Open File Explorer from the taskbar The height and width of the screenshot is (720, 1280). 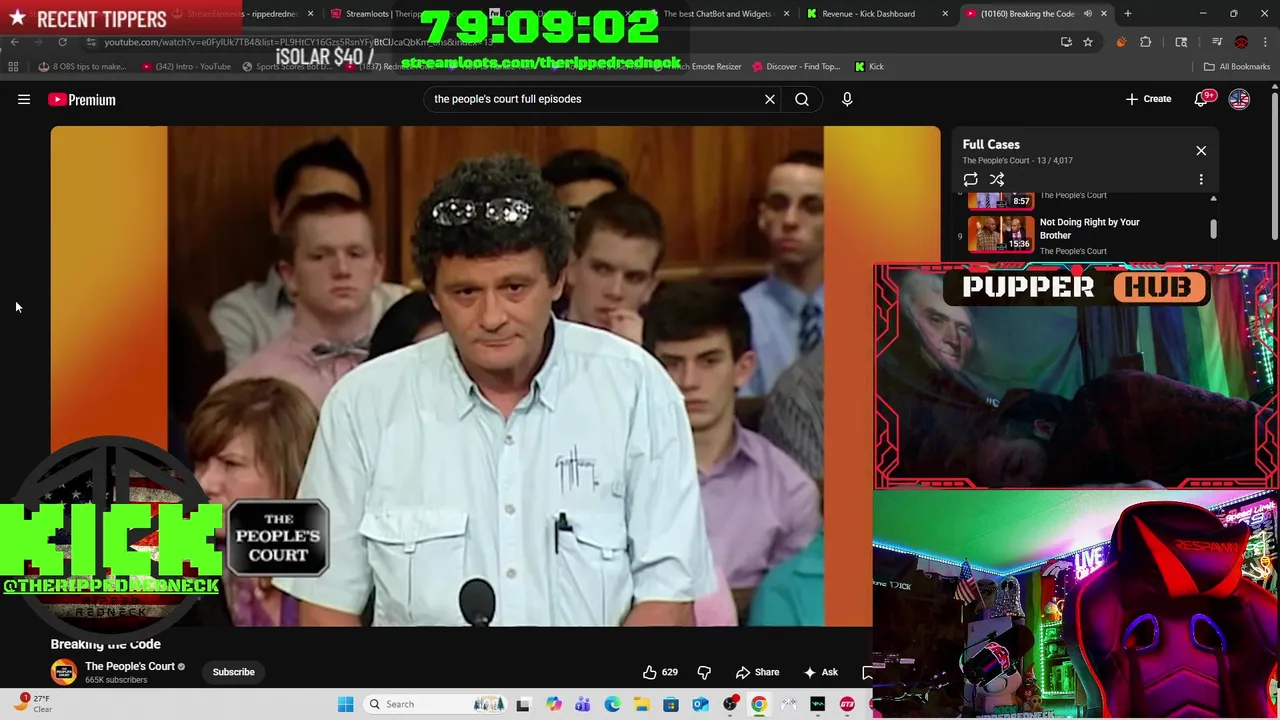[641, 704]
